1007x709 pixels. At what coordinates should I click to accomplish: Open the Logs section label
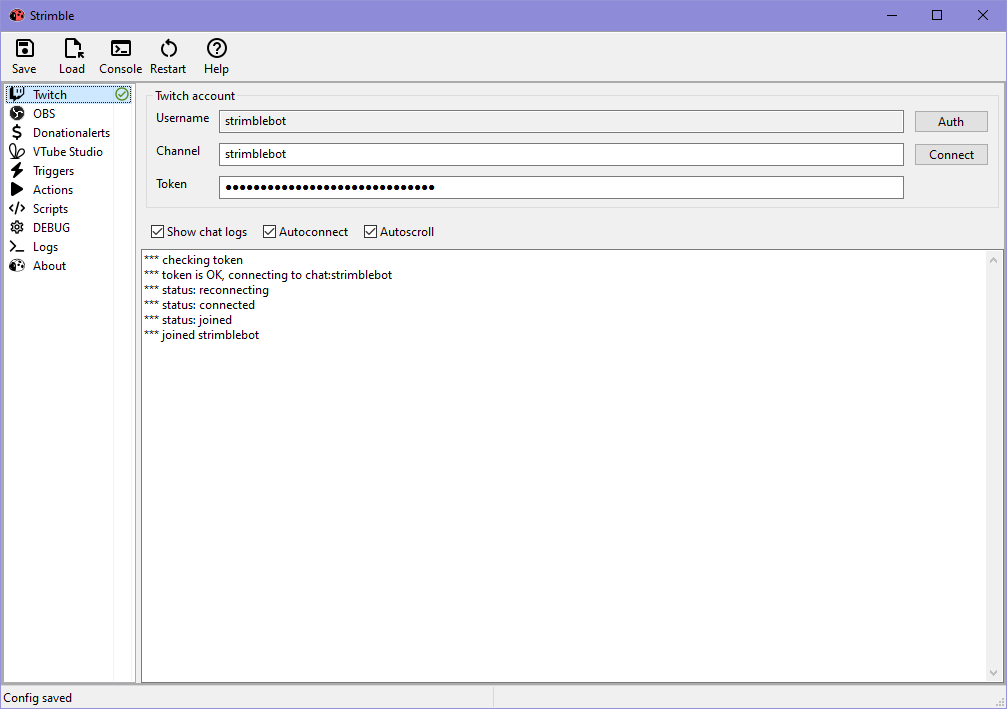pyautogui.click(x=45, y=247)
